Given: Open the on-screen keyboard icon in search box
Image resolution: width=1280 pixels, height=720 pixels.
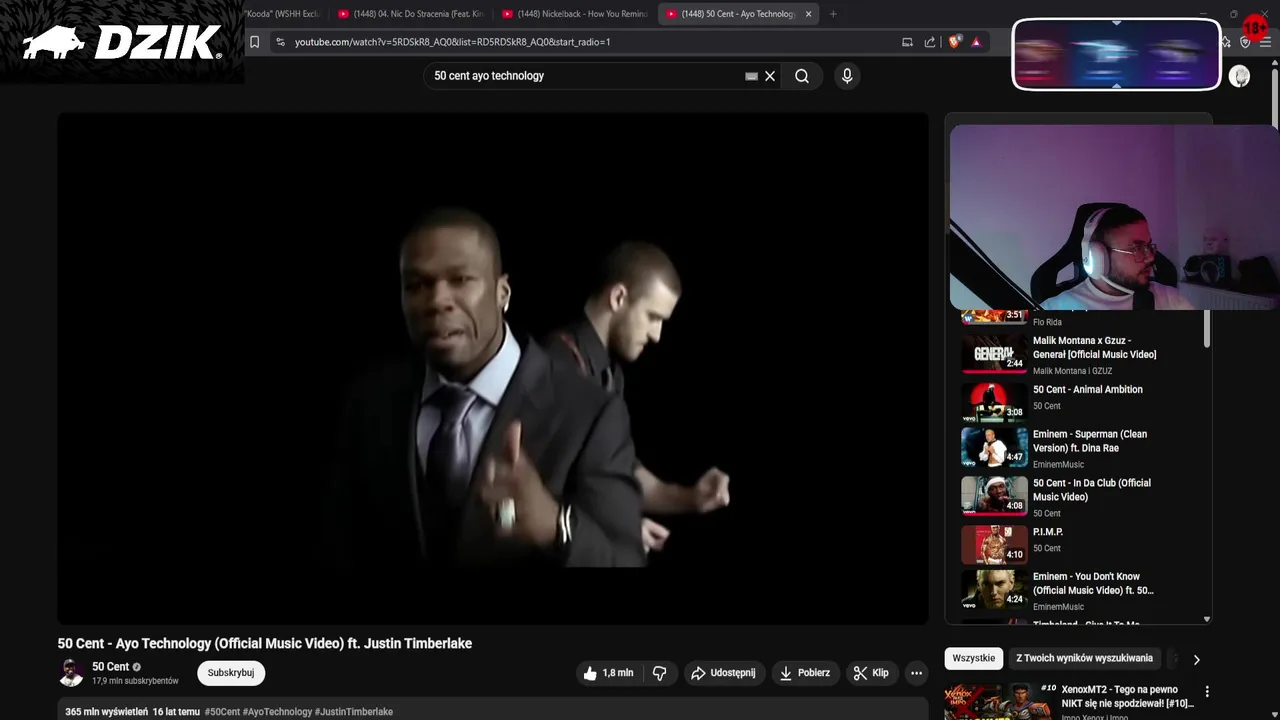Looking at the screenshot, I should pyautogui.click(x=752, y=76).
